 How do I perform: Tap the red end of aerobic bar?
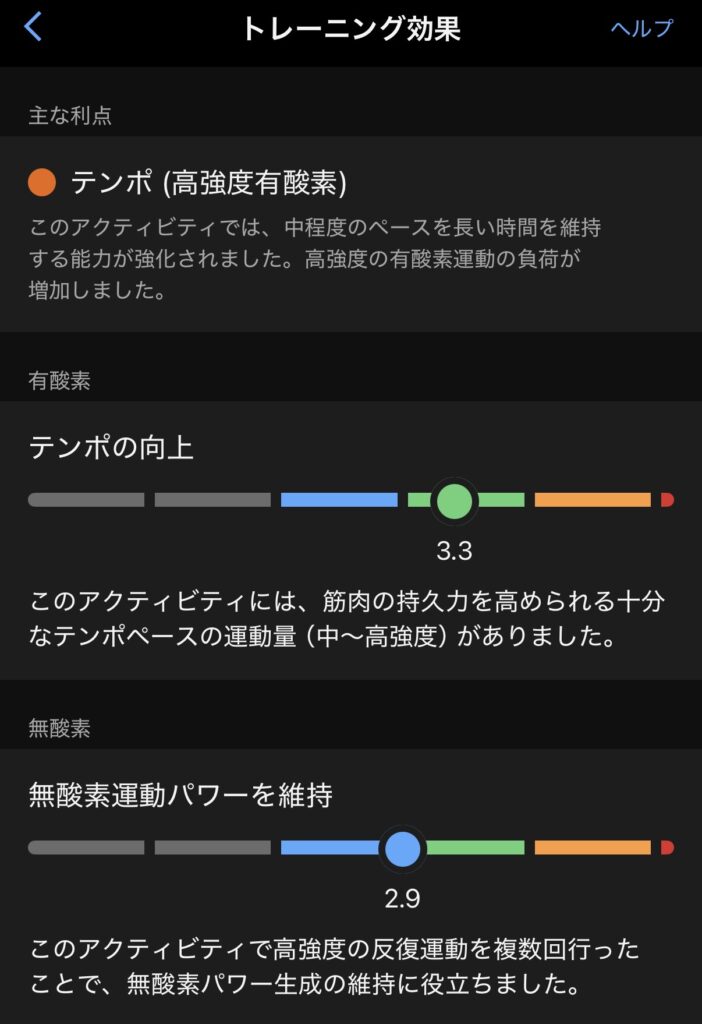pyautogui.click(x=667, y=500)
